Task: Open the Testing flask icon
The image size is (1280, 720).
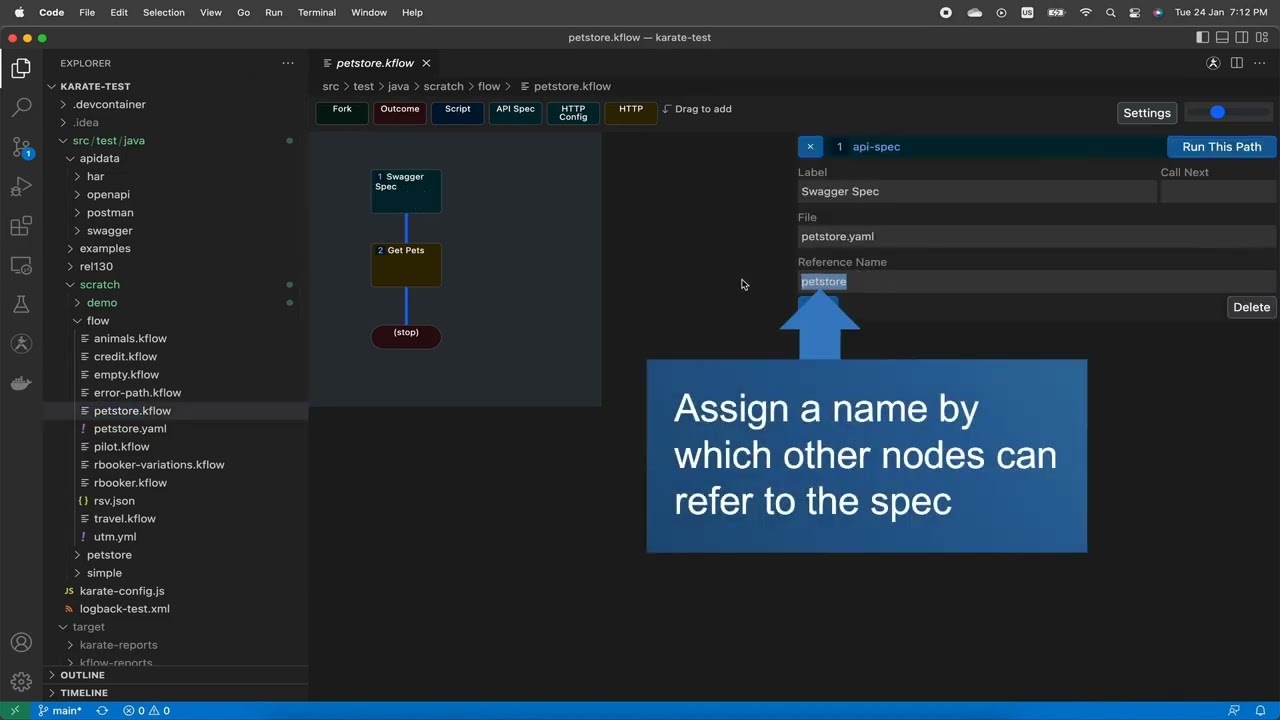Action: tap(21, 304)
